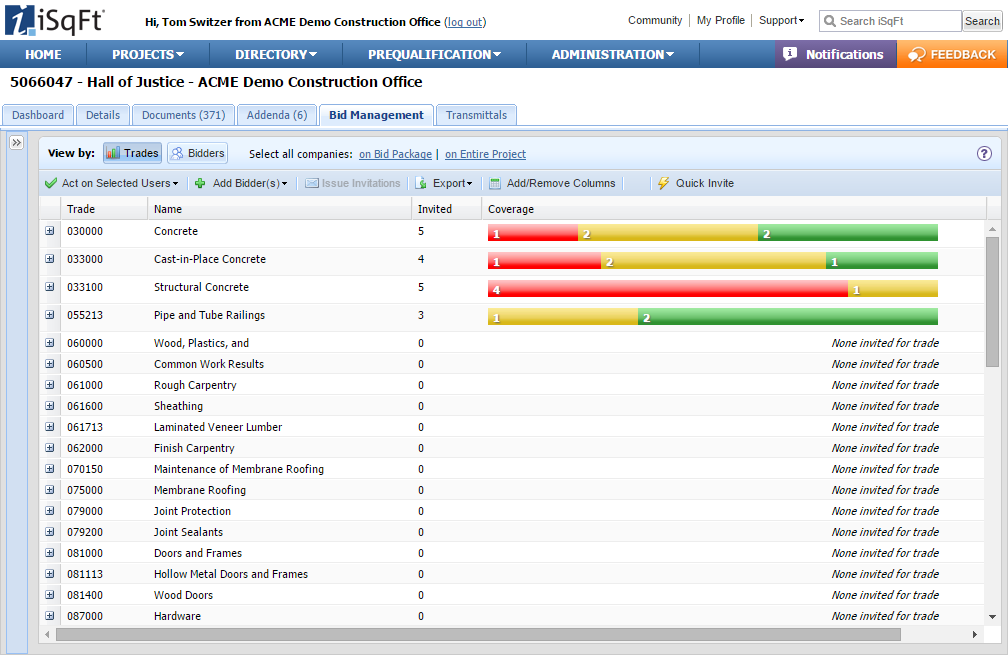Switch to the Documents (371) tab
The height and width of the screenshot is (655, 1008).
click(x=183, y=114)
